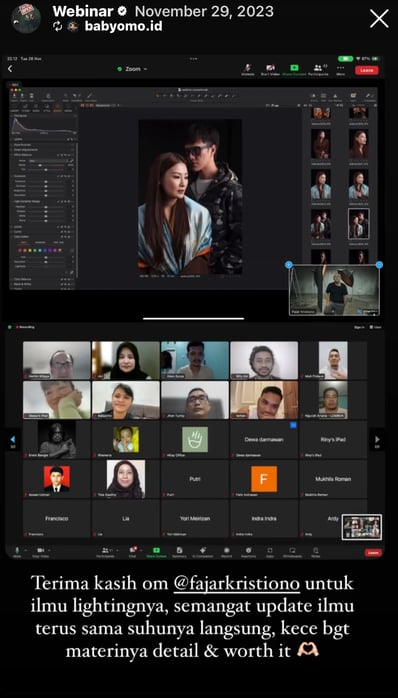Select the green swatch in Color Editor

[x=35, y=250]
